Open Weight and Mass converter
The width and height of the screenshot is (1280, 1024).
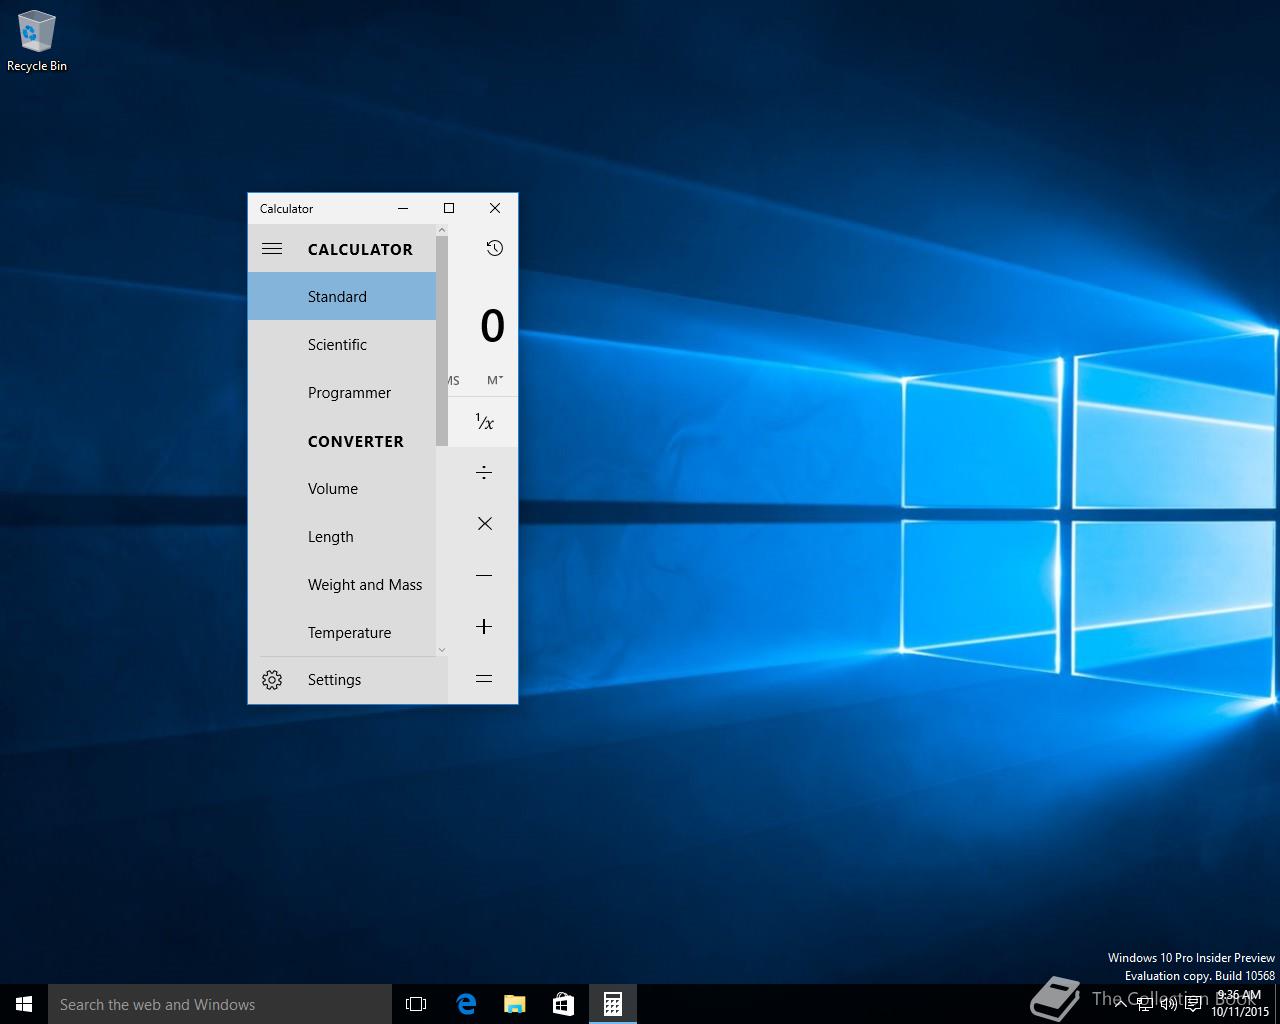click(364, 585)
